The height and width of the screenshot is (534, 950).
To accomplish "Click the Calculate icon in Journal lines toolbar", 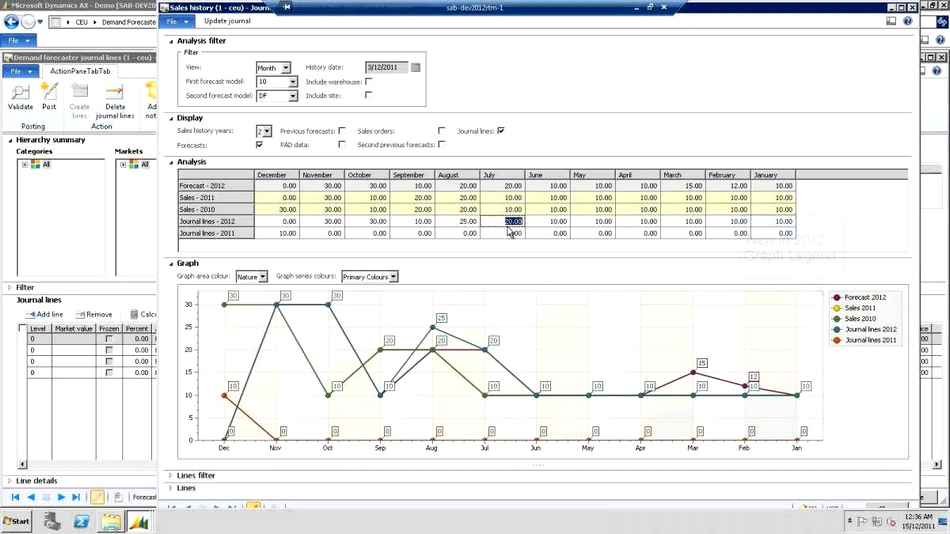I will [x=135, y=314].
